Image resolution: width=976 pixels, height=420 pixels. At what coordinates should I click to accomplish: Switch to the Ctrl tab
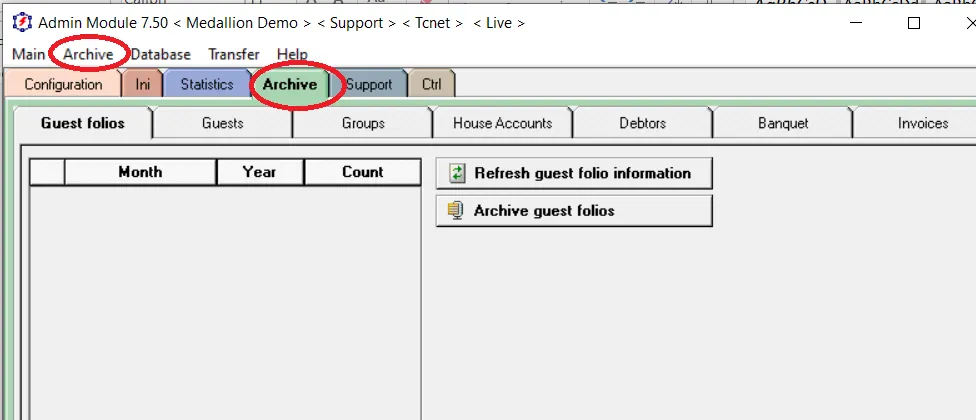[431, 85]
